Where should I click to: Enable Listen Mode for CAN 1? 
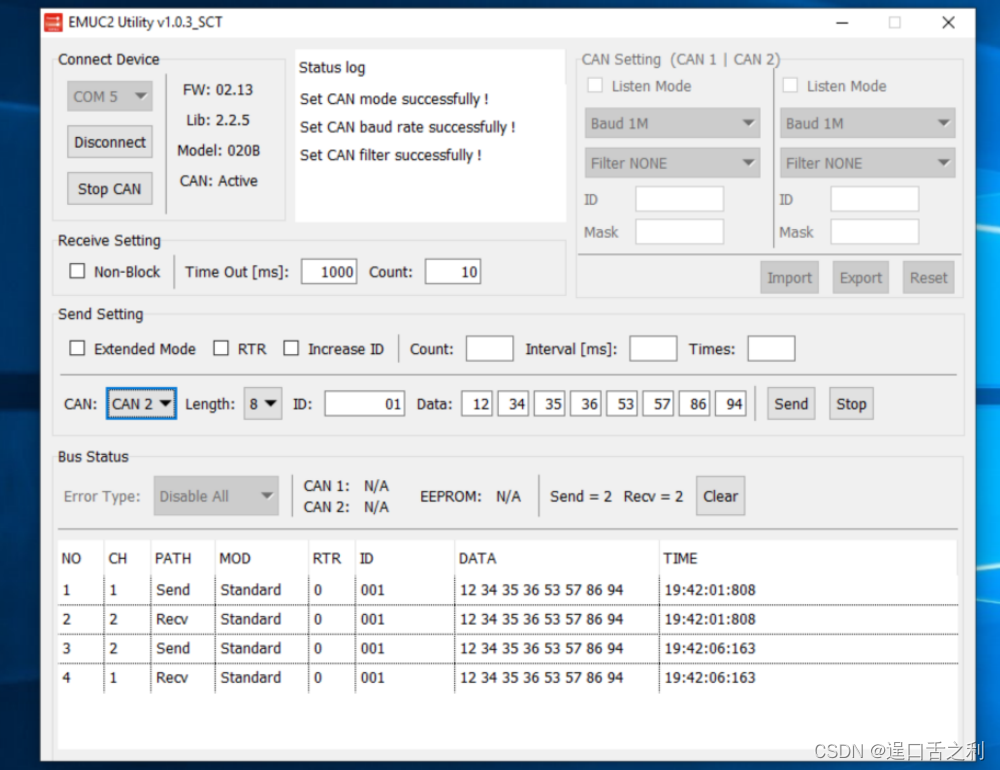pyautogui.click(x=595, y=85)
